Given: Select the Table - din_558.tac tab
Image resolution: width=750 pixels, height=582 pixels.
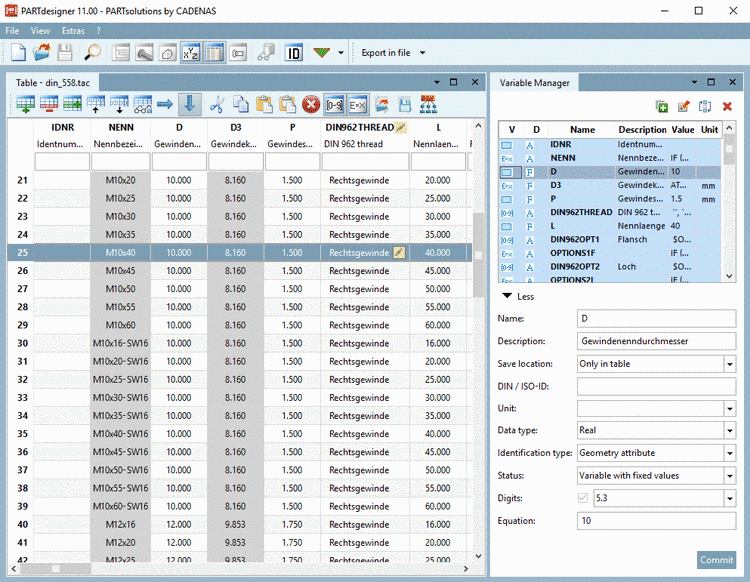Looking at the screenshot, I should (55, 82).
